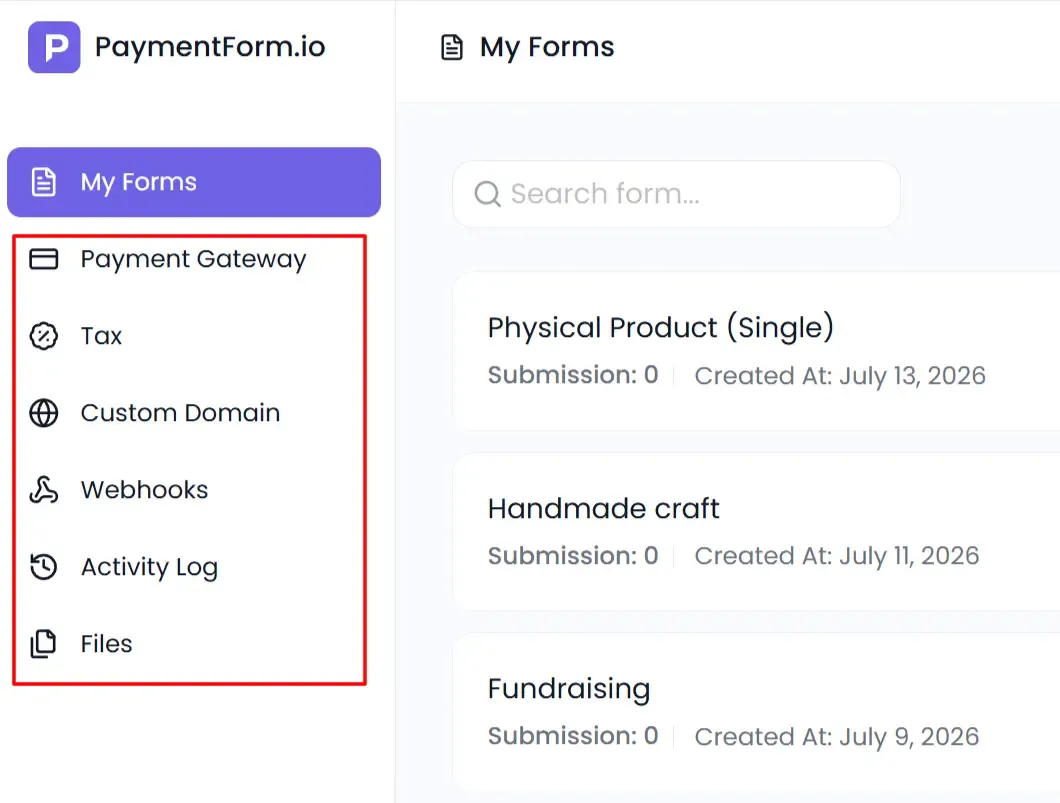The width and height of the screenshot is (1060, 803).
Task: Click the Custom Domain globe icon
Action: click(44, 413)
